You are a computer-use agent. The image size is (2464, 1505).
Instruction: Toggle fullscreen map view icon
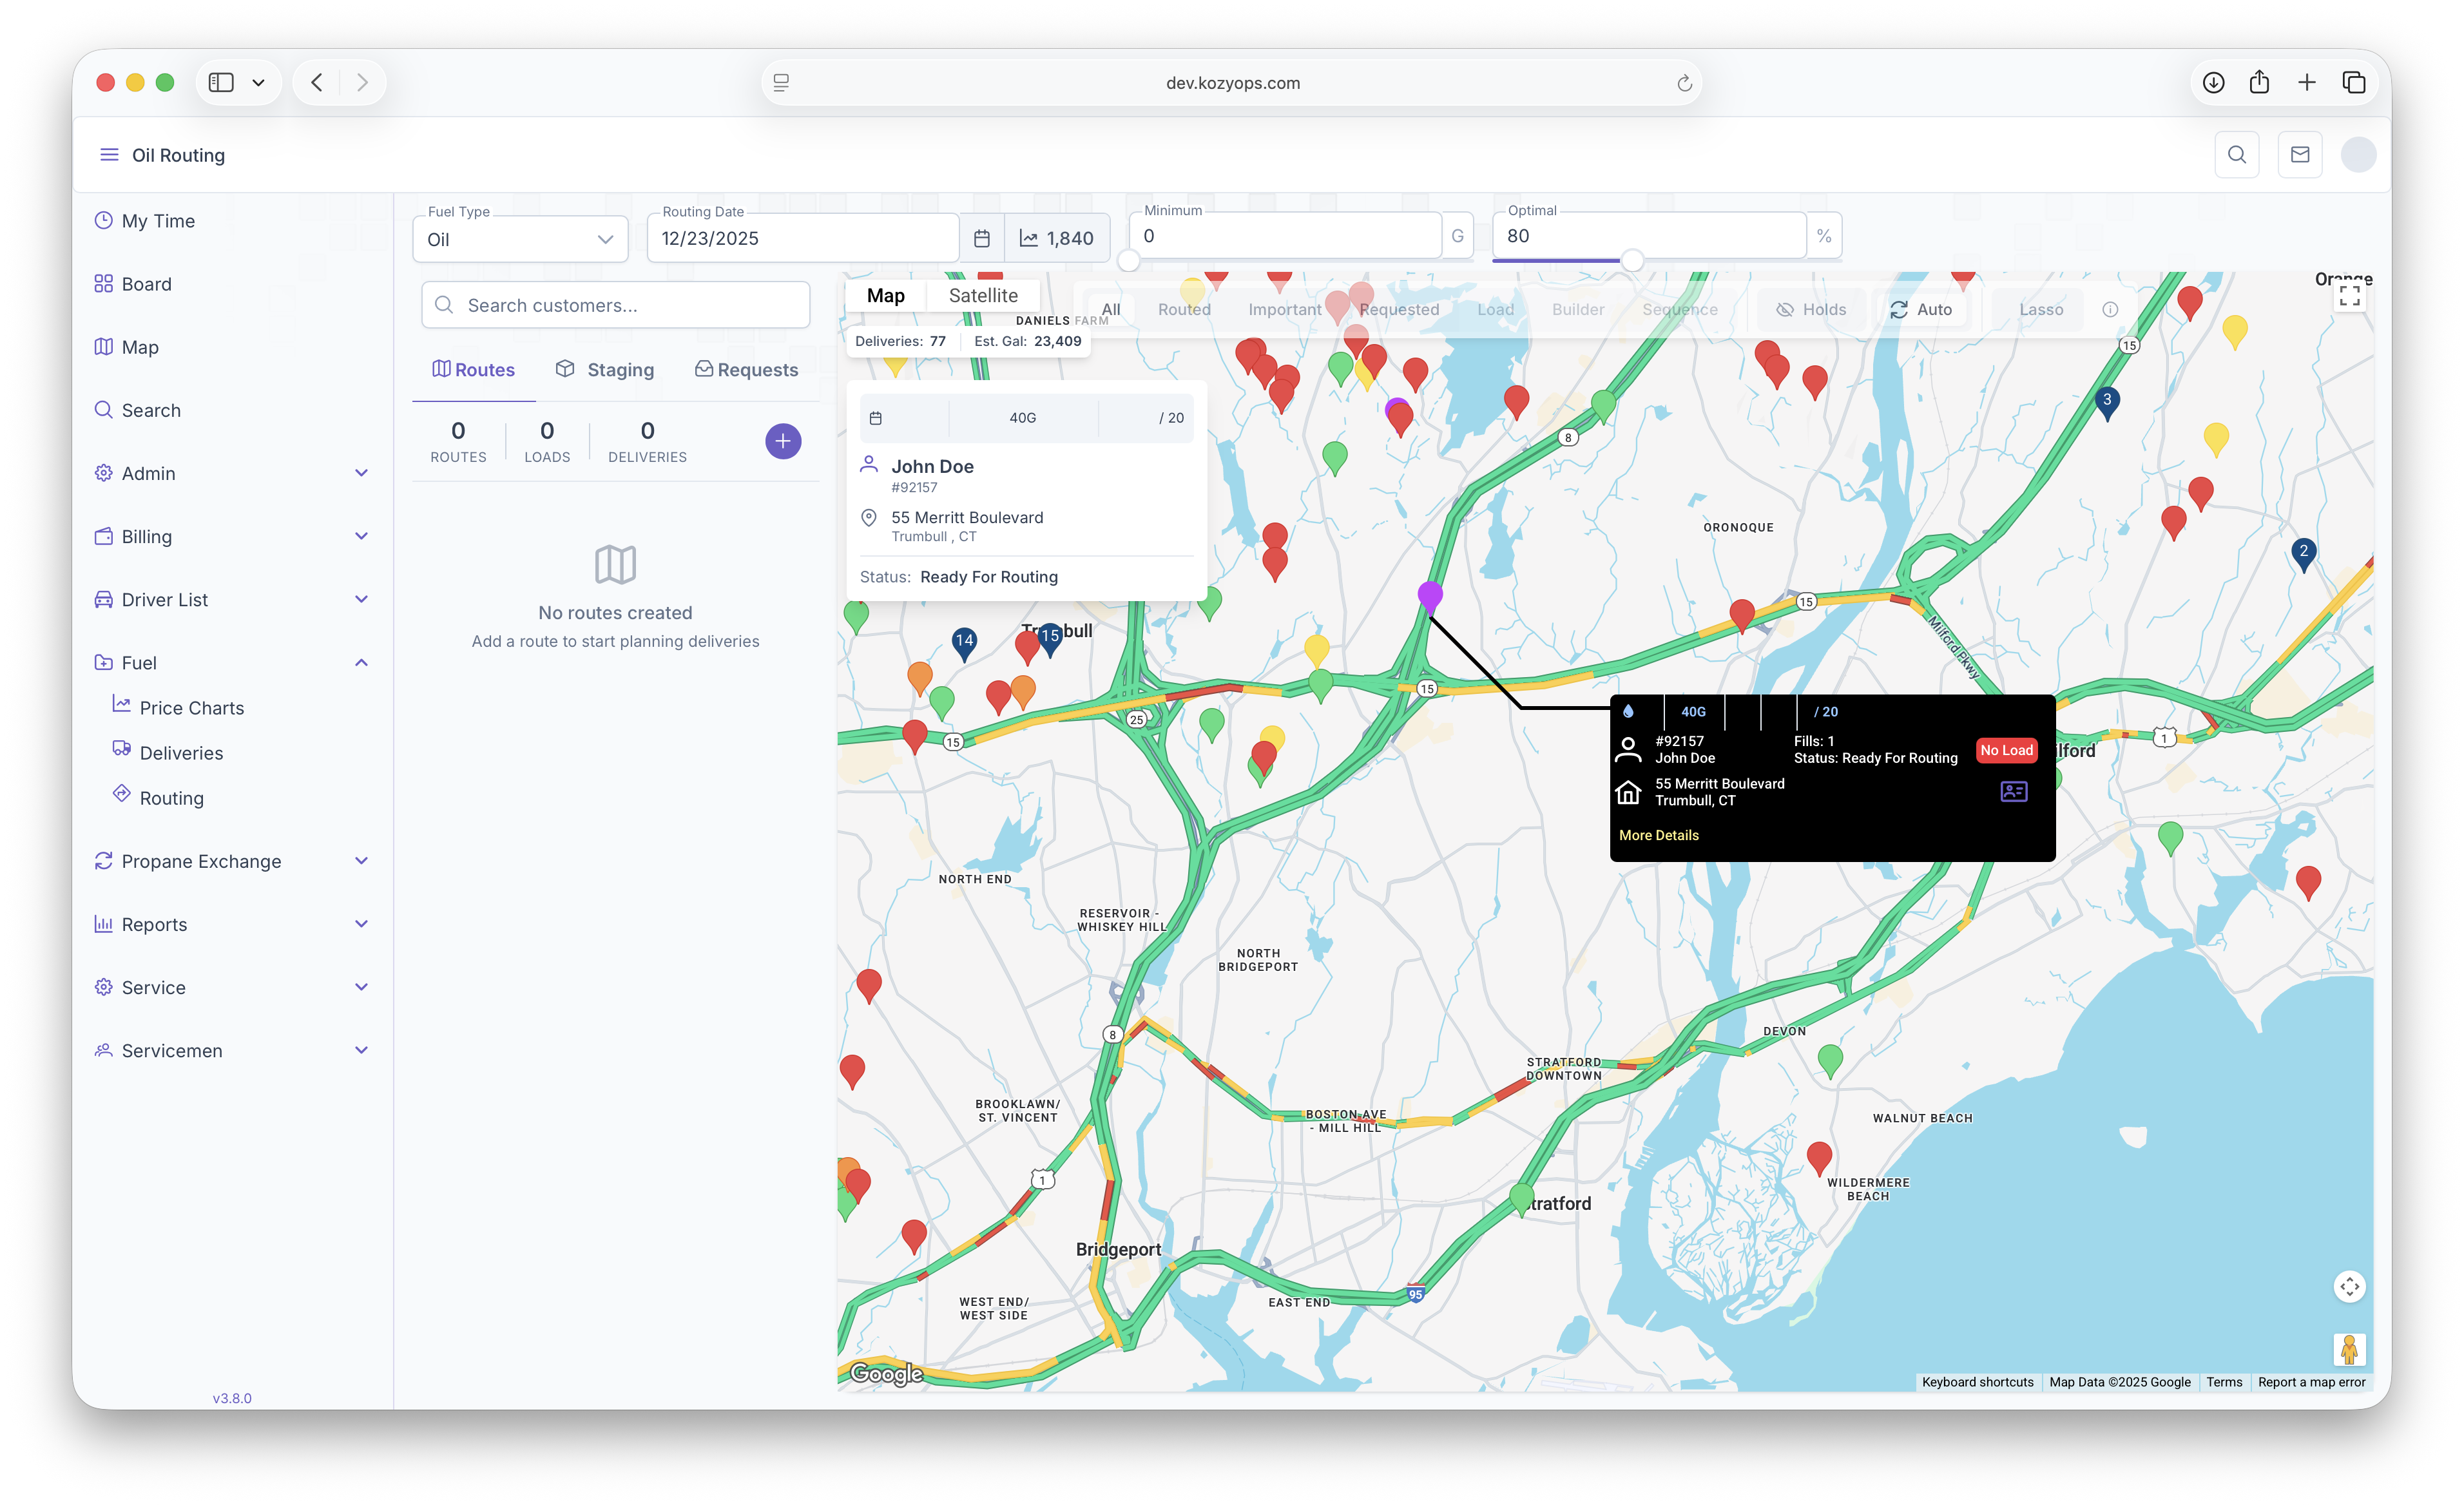click(2349, 296)
